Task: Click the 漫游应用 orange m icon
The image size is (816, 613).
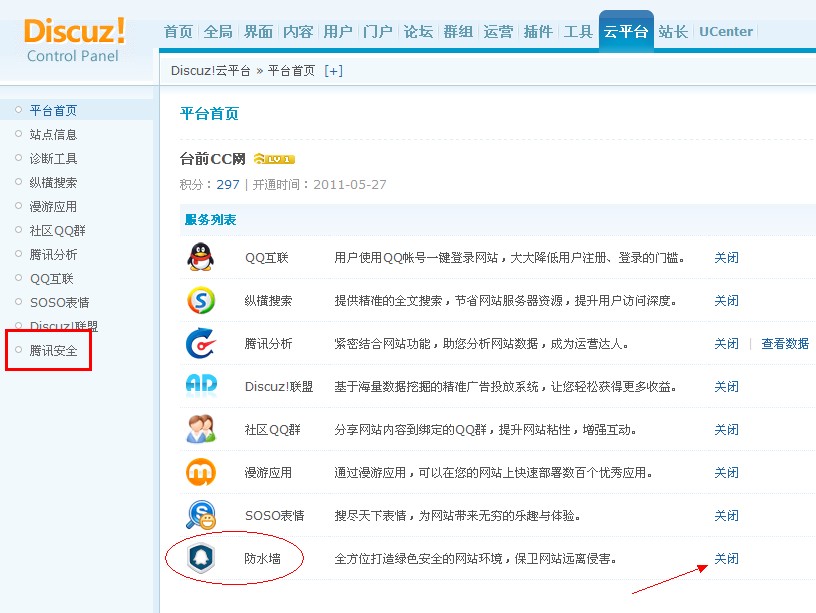Action: tap(201, 472)
